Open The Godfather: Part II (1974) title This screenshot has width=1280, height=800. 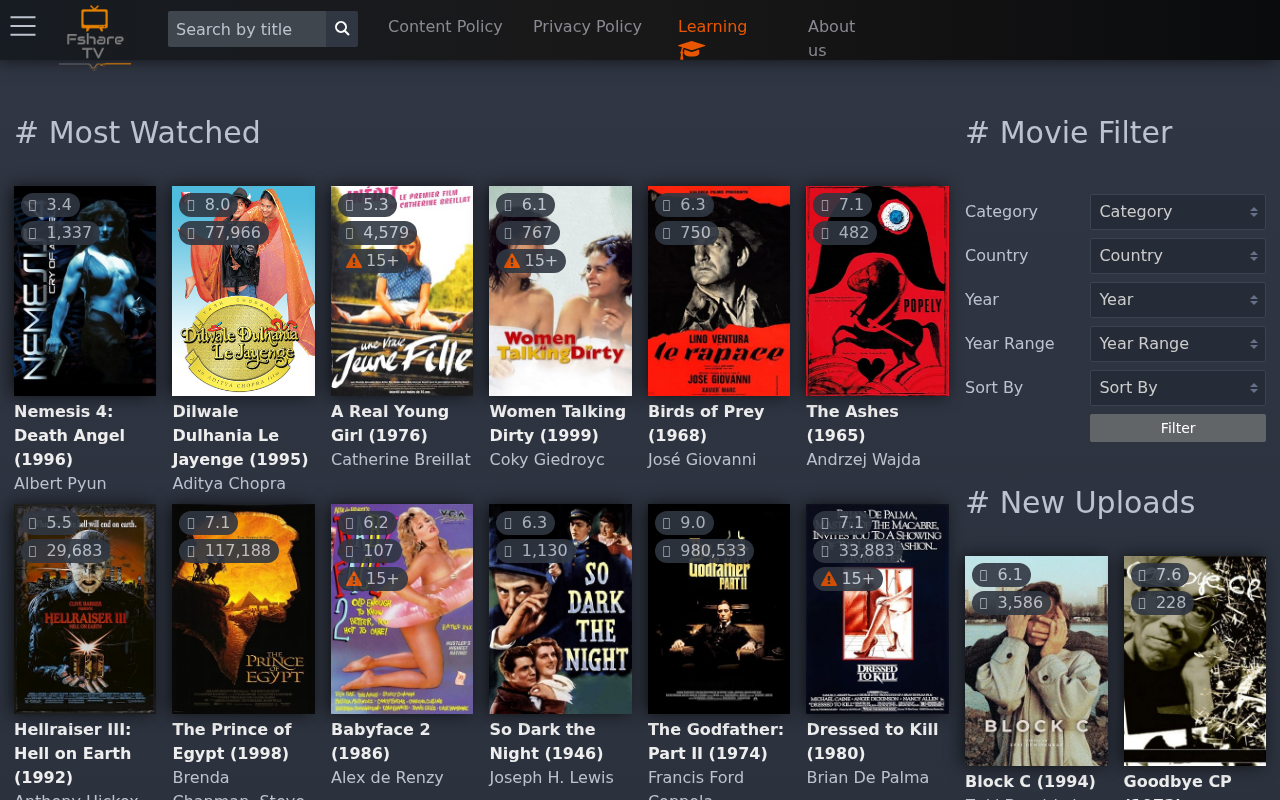pos(716,741)
